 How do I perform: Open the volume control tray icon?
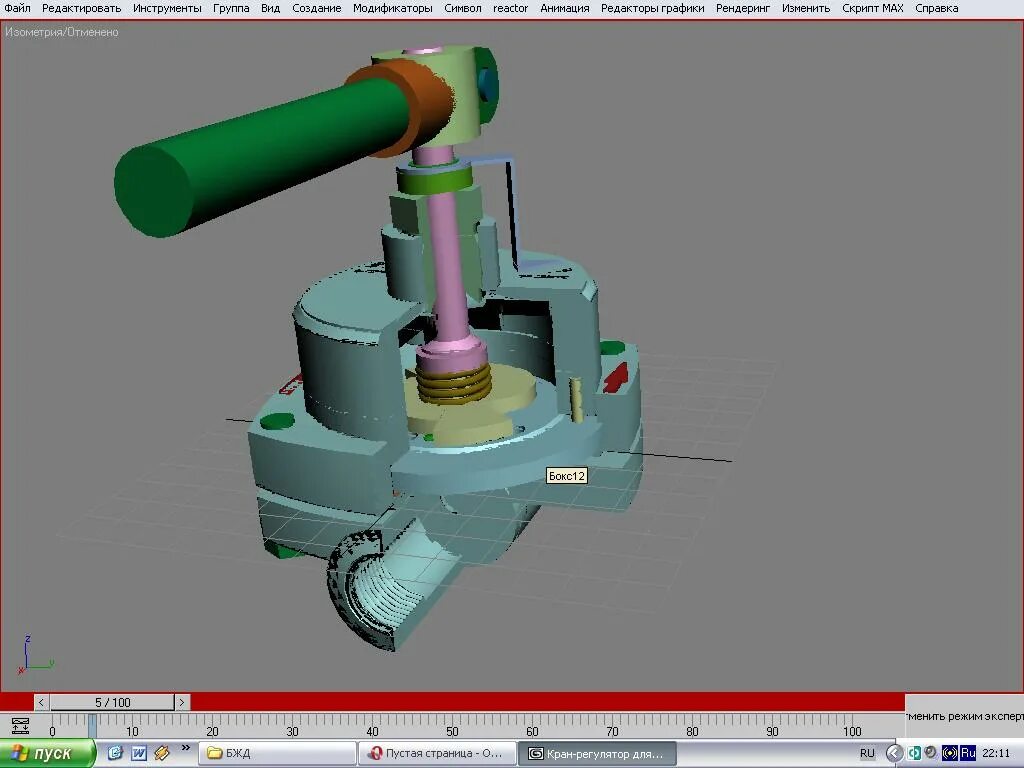pyautogui.click(x=929, y=753)
